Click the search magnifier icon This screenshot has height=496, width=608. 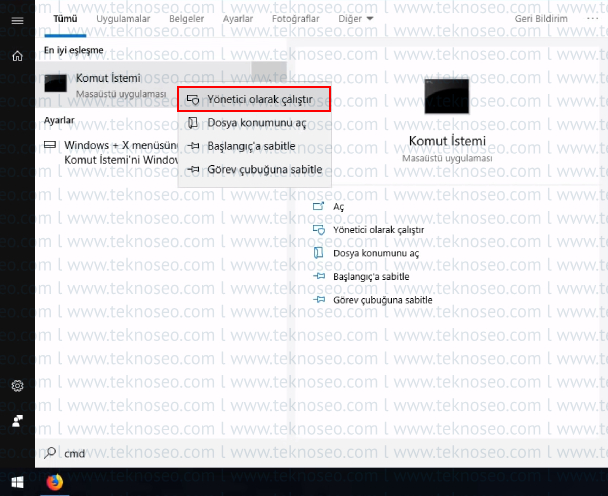(50, 453)
